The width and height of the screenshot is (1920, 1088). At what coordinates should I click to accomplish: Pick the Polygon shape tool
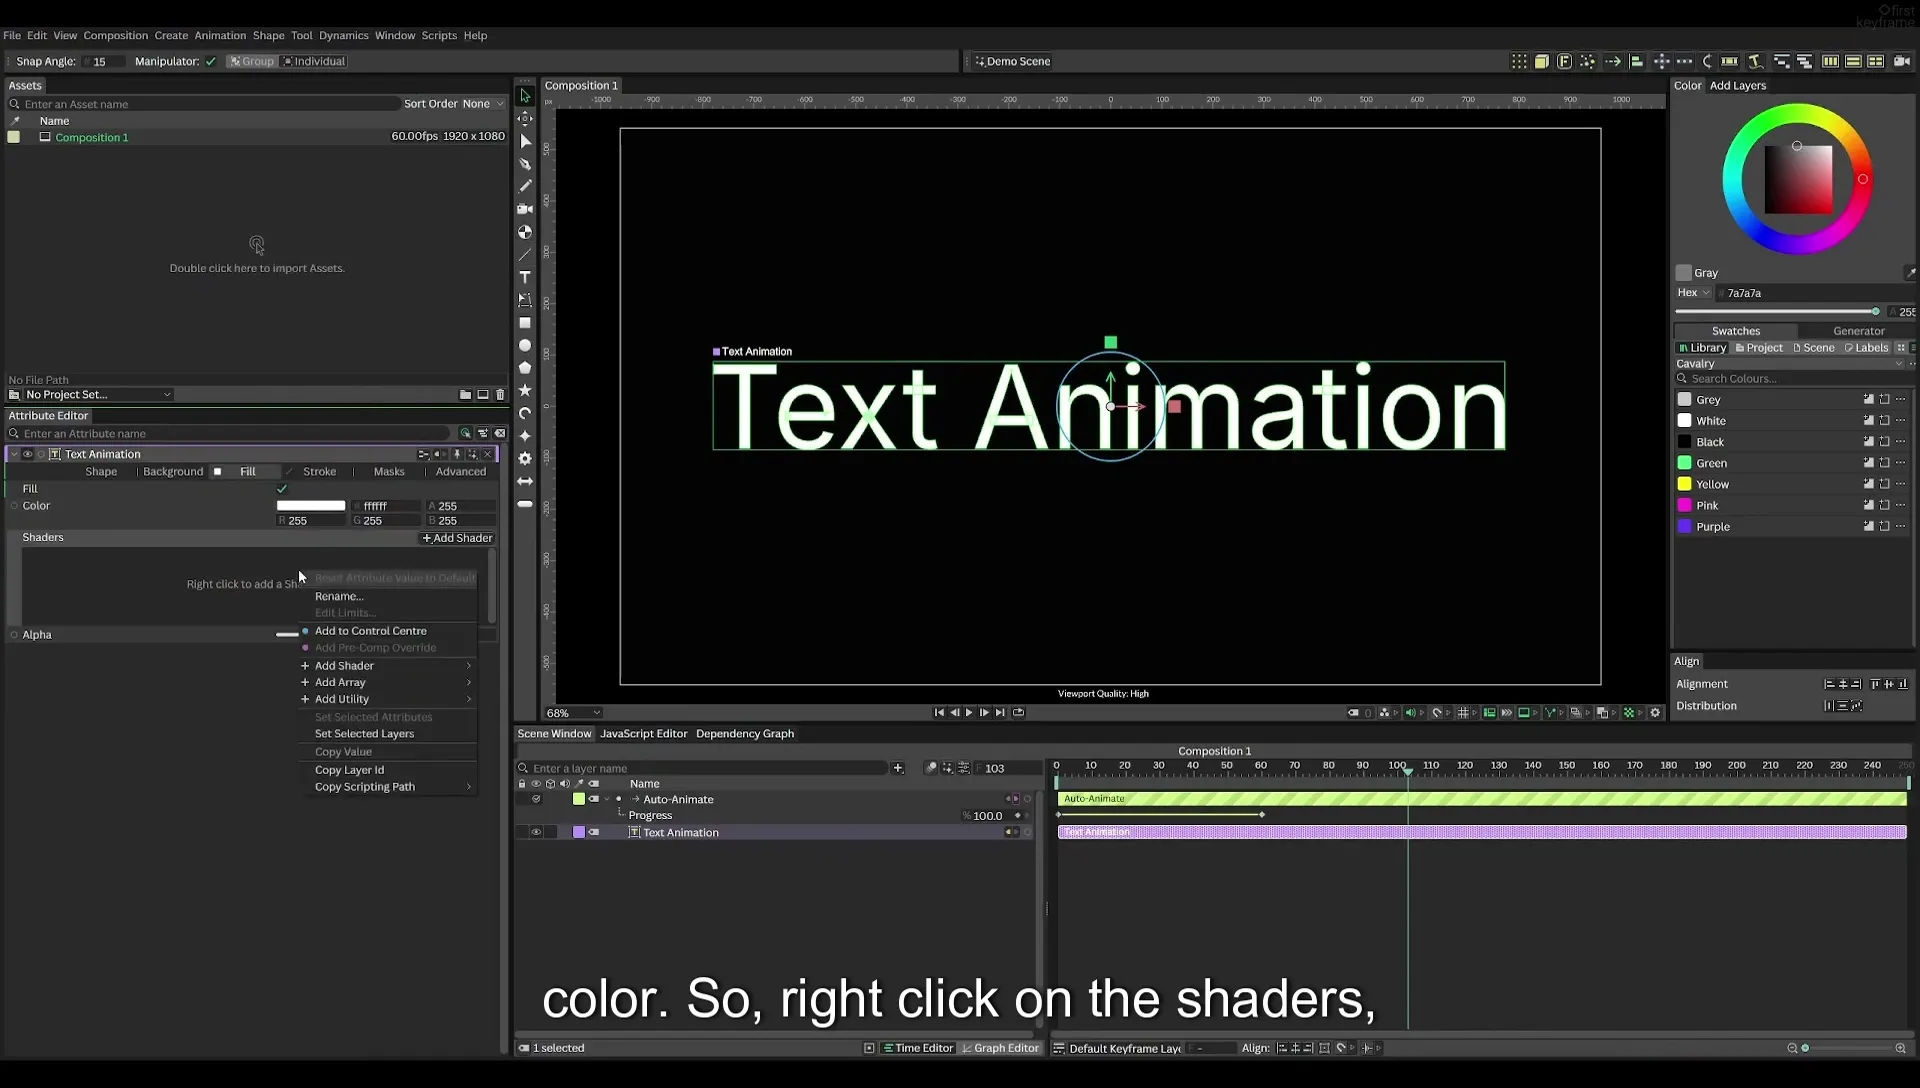pos(525,368)
